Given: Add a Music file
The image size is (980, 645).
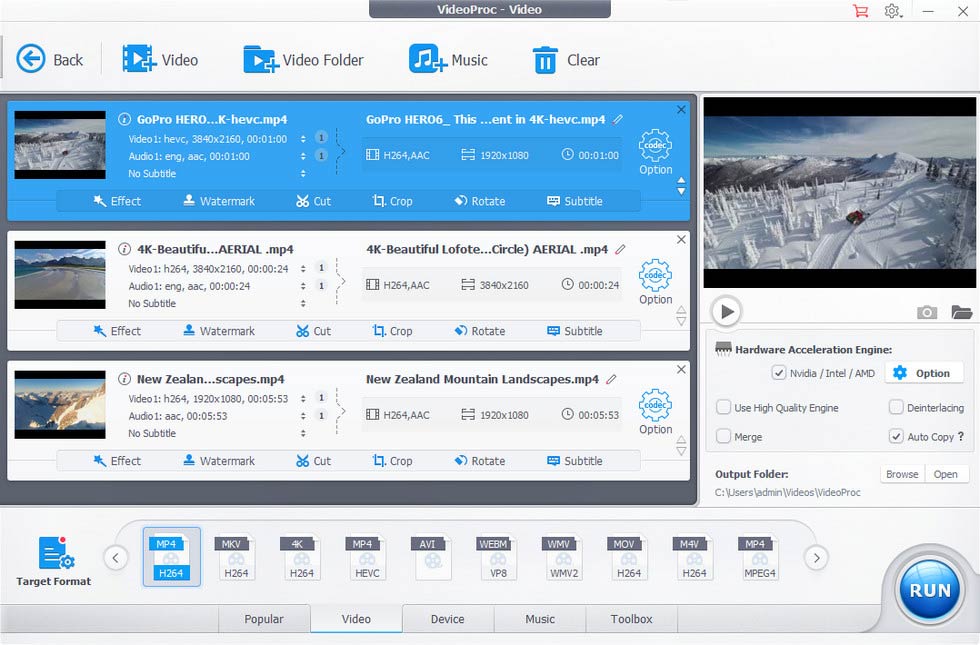Looking at the screenshot, I should coord(448,59).
